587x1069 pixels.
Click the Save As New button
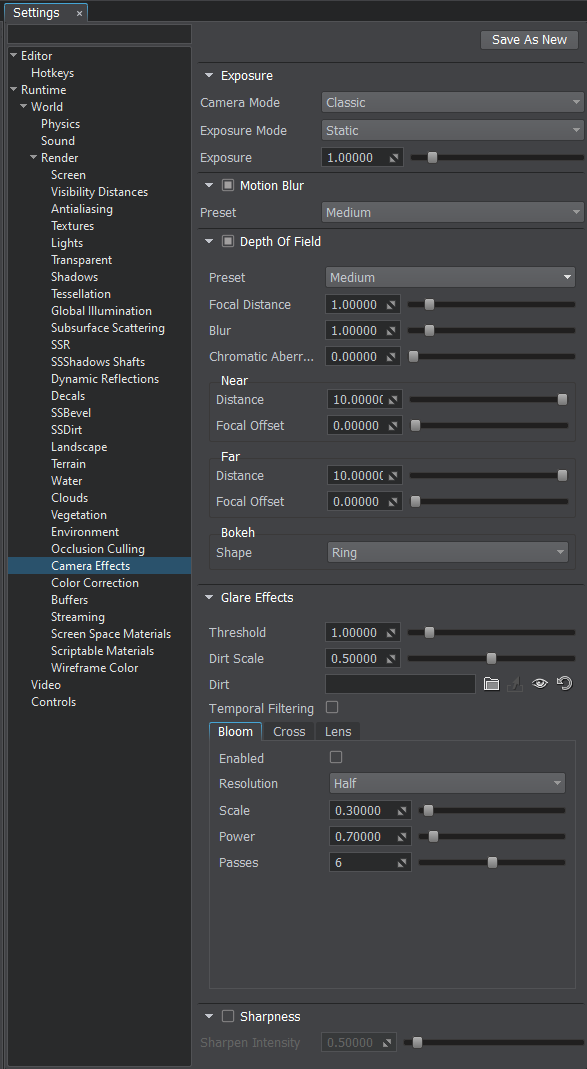tap(530, 40)
